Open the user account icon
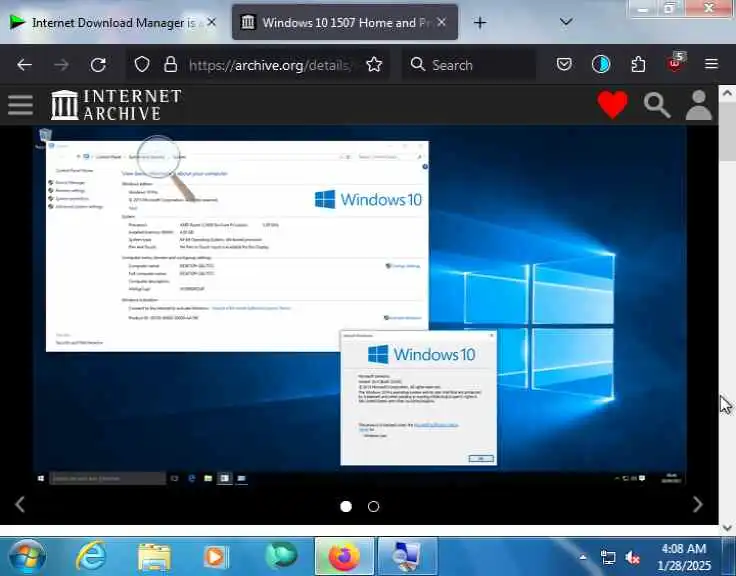The image size is (736, 576). pos(699,105)
